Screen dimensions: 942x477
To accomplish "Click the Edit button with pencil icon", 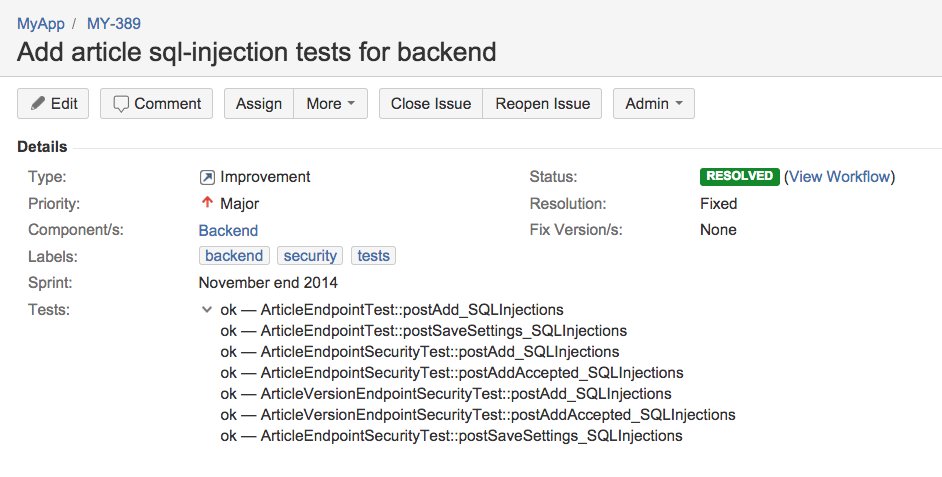I will point(53,104).
